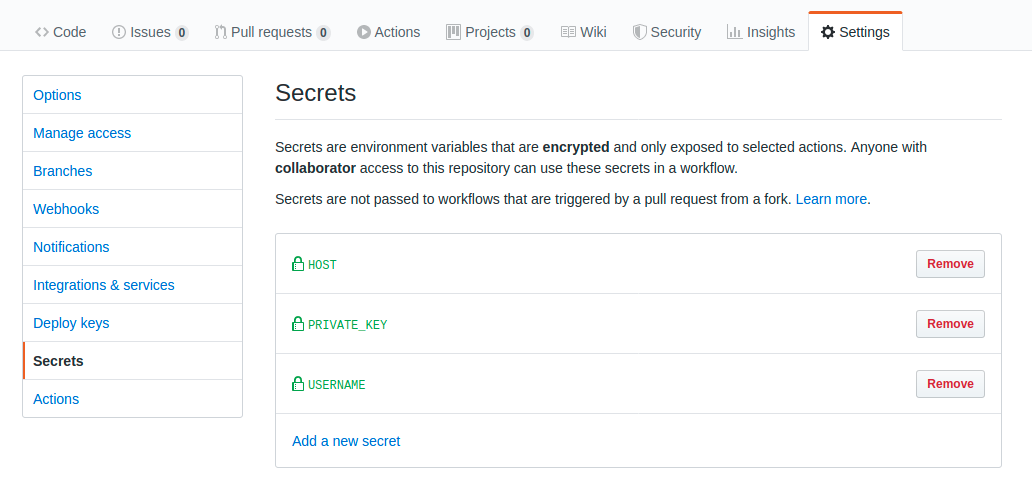Click the Issues count badge
The height and width of the screenshot is (504, 1032).
tap(182, 32)
